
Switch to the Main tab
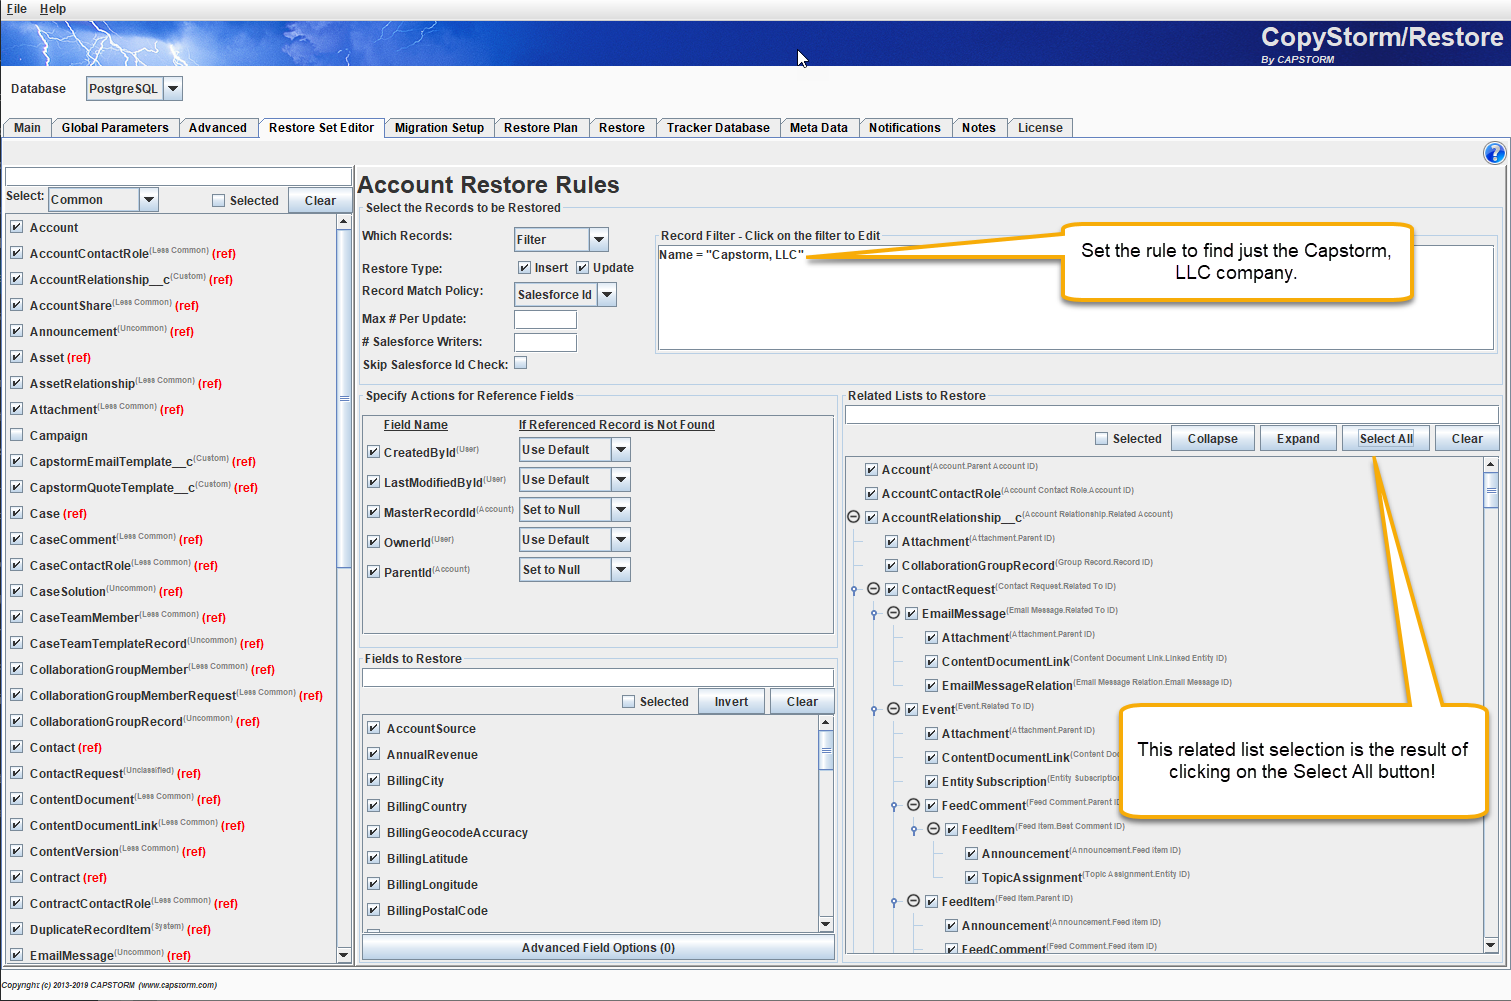coord(27,128)
